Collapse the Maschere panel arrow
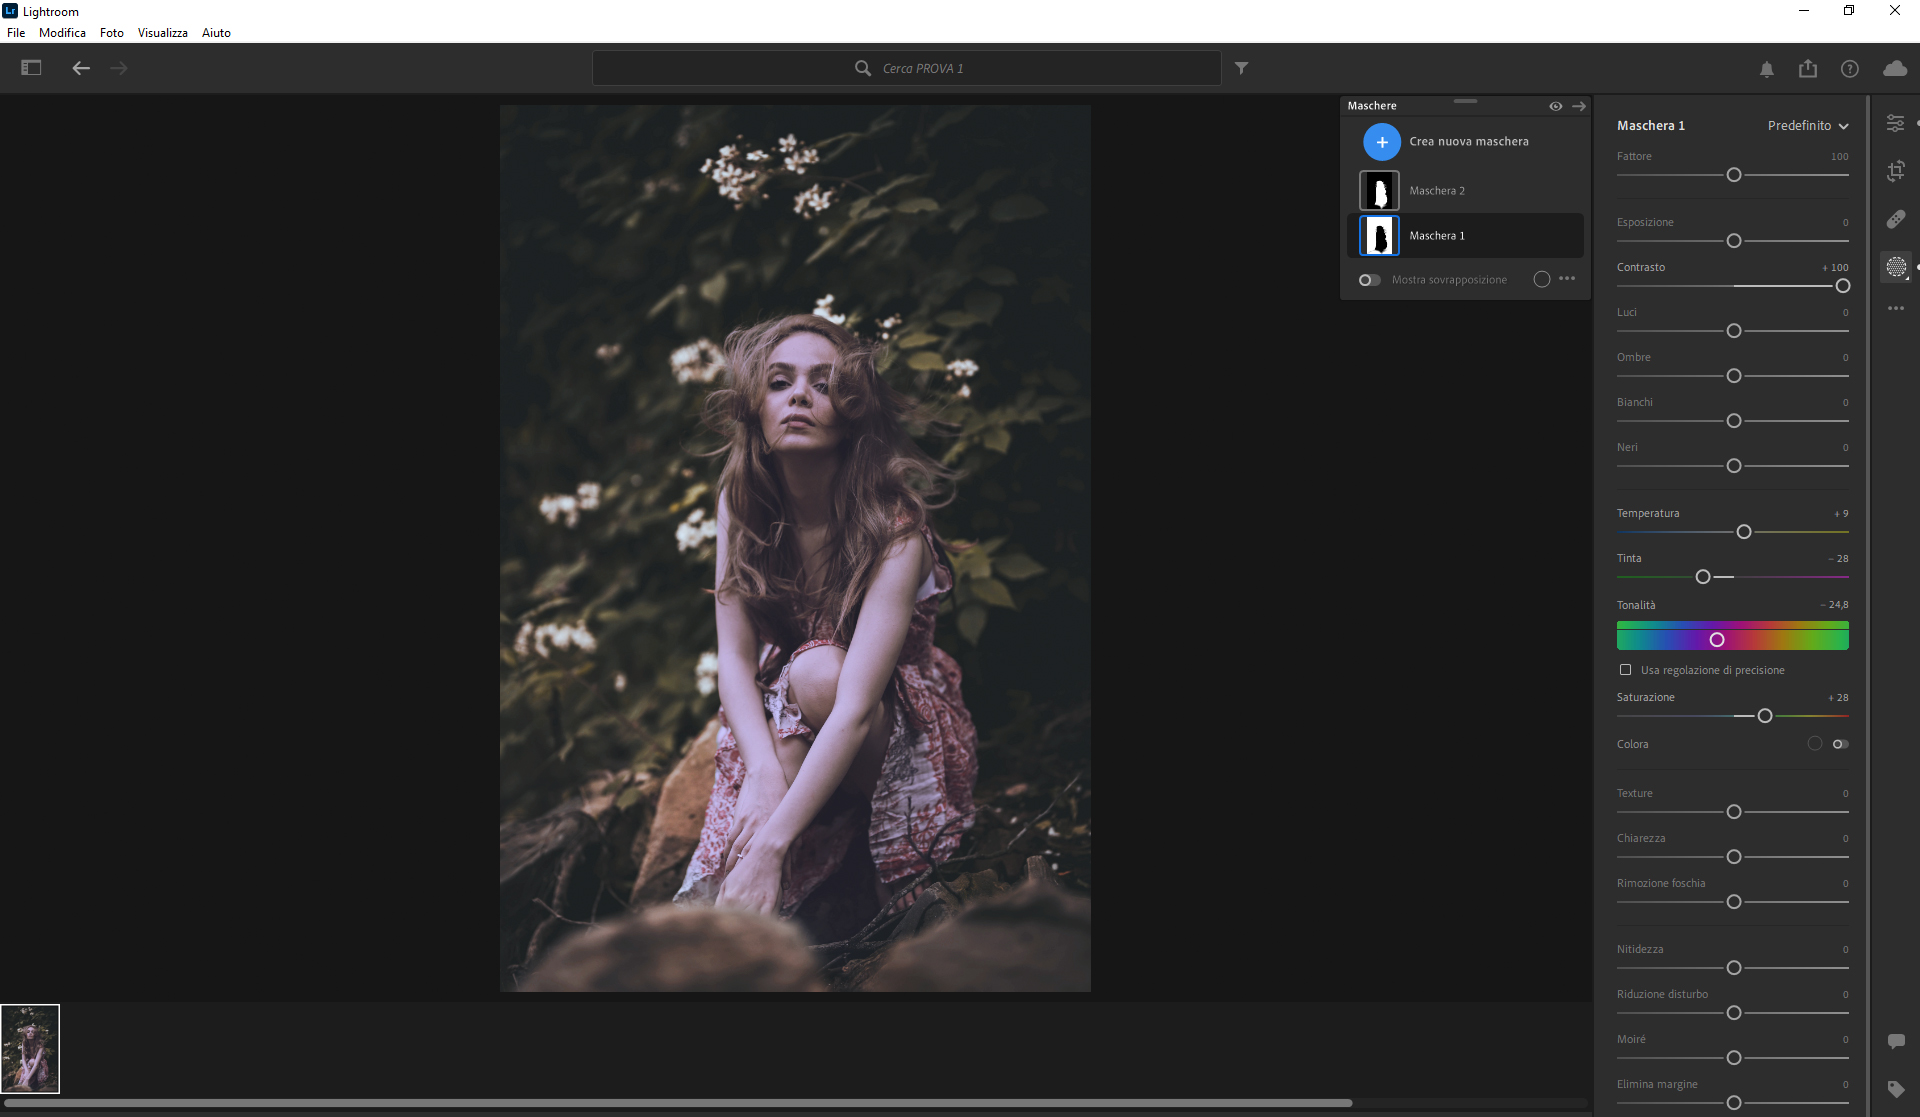1920x1117 pixels. pos(1579,106)
